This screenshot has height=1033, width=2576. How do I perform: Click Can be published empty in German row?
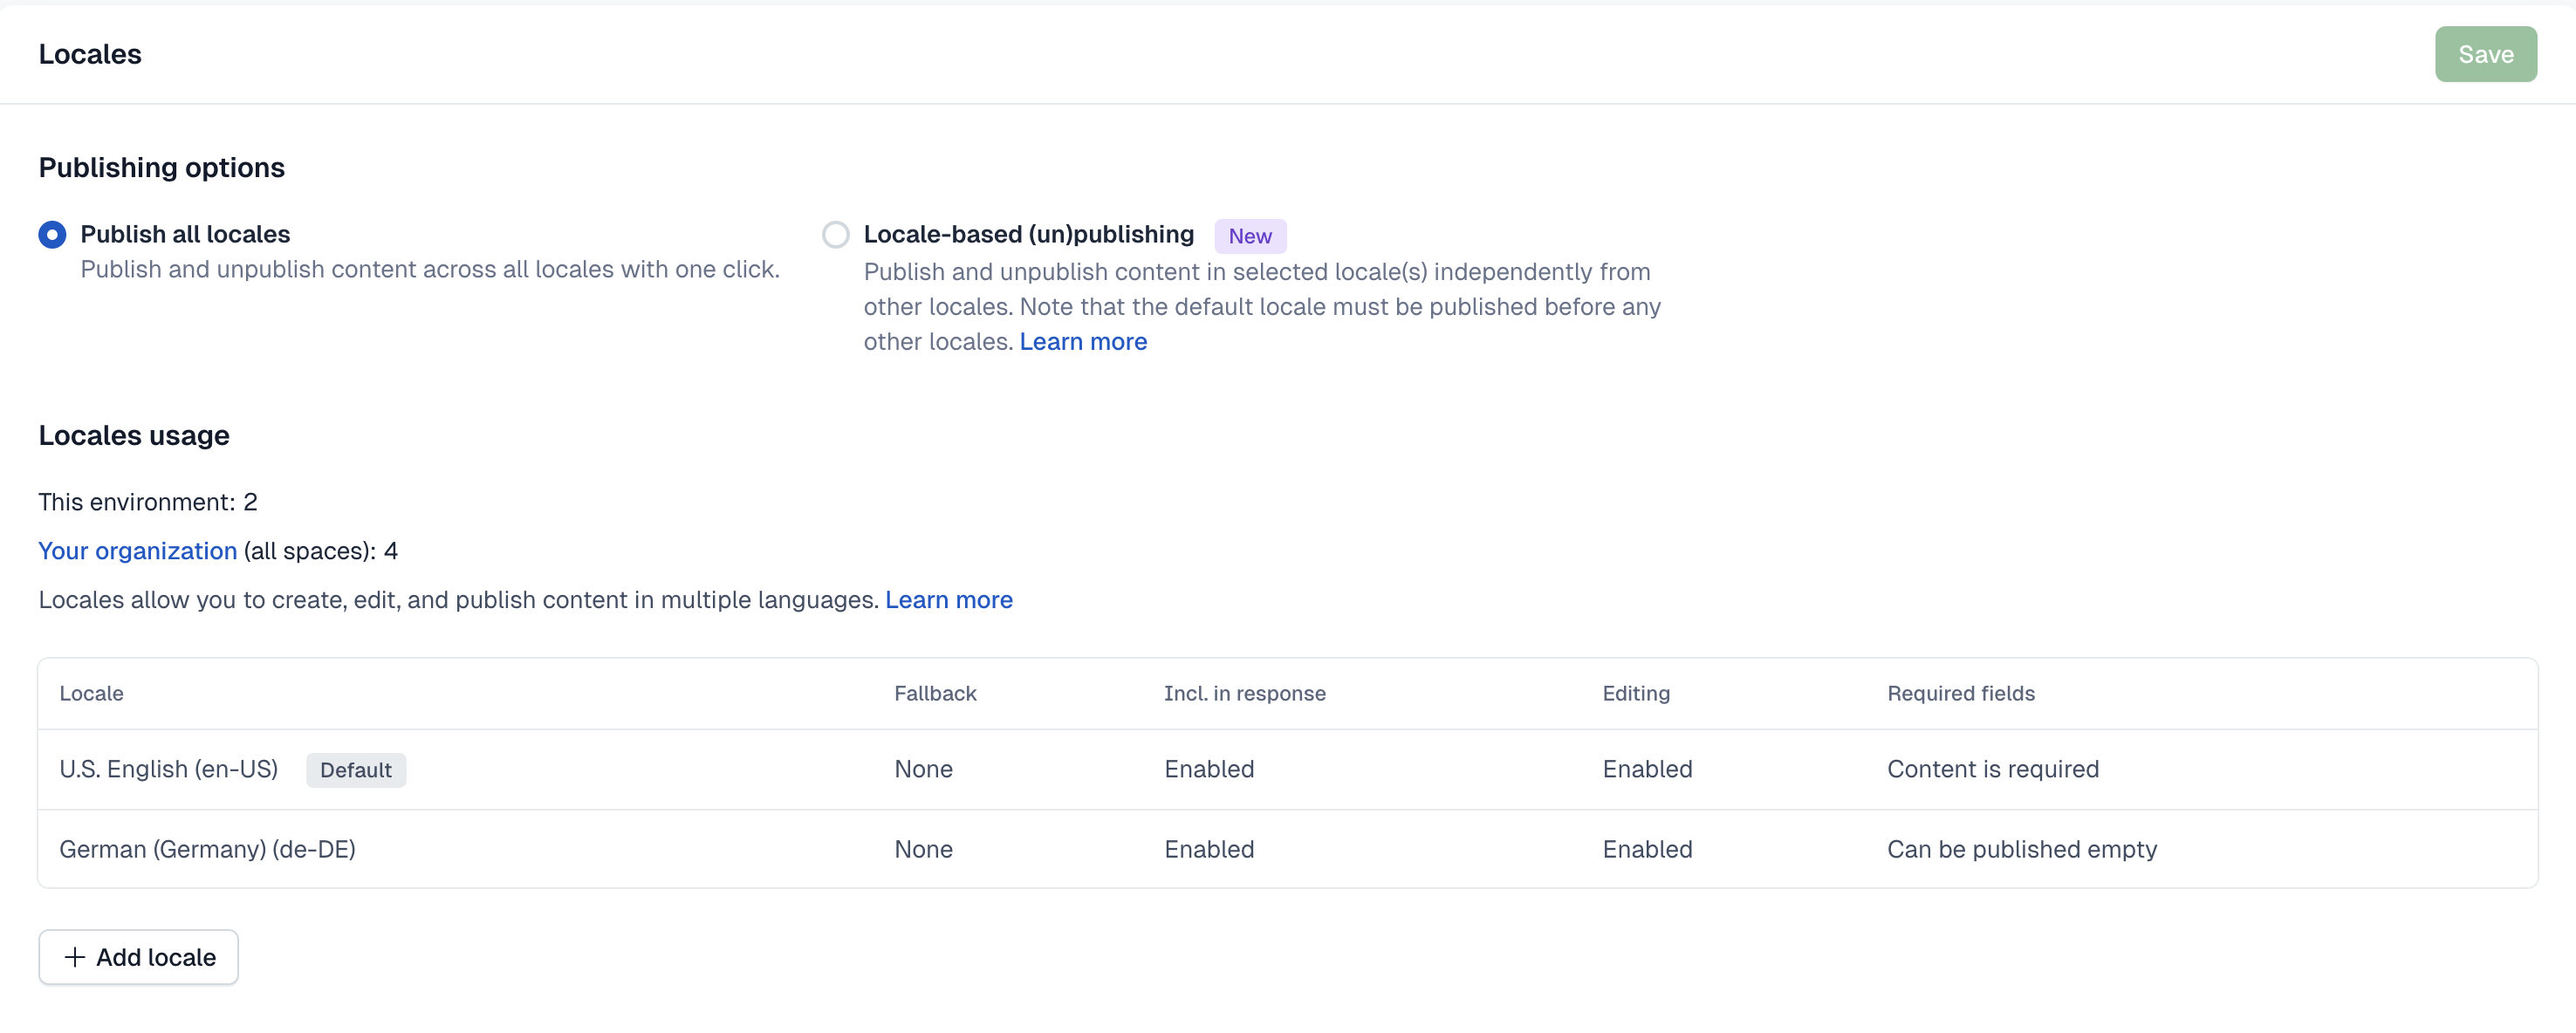[x=2021, y=849]
